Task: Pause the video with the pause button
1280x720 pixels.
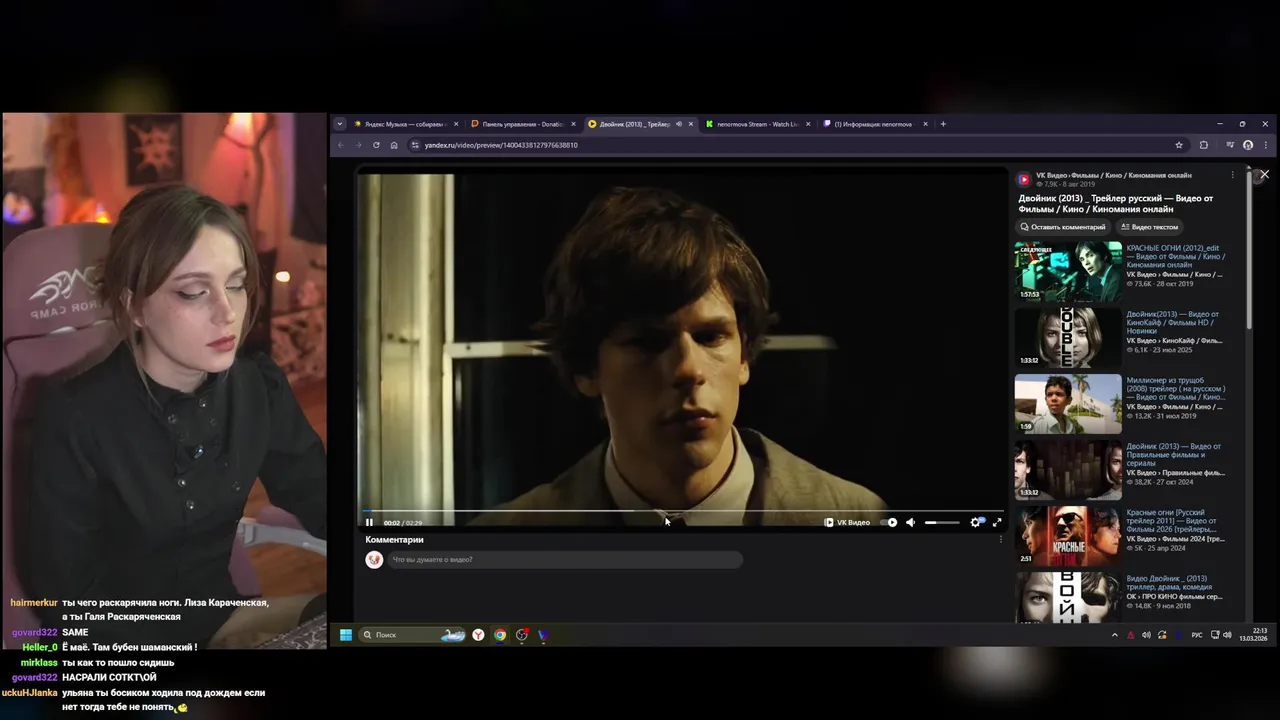Action: coord(369,522)
